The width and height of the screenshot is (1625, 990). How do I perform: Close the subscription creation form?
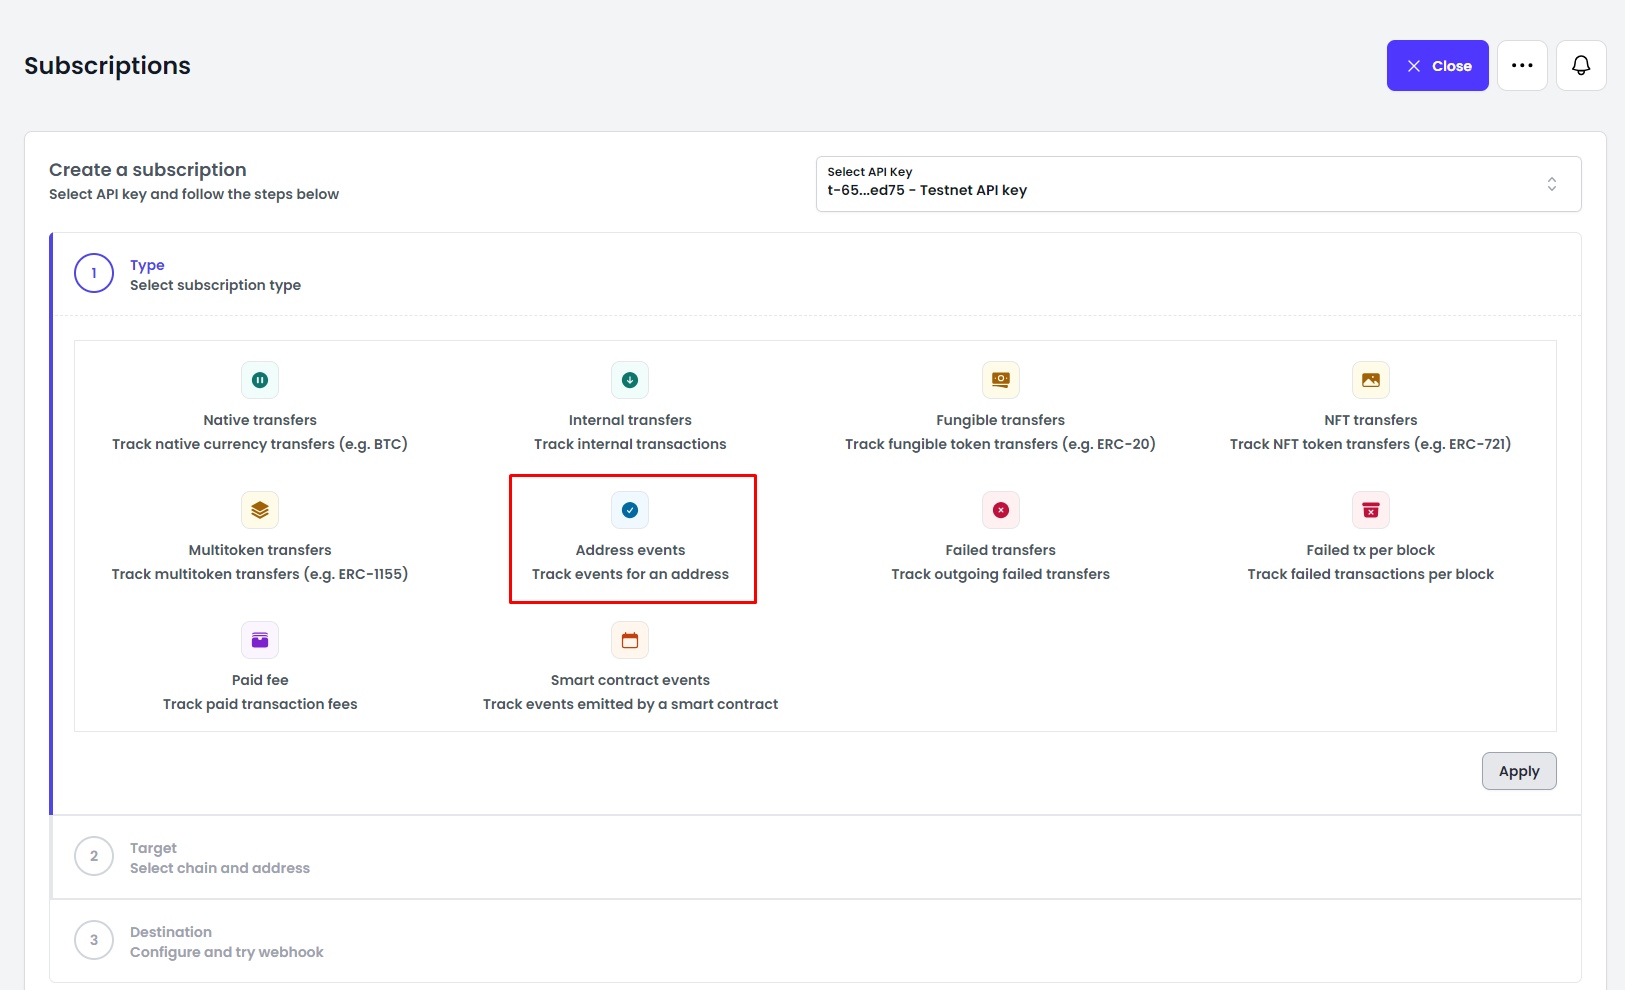pos(1437,66)
